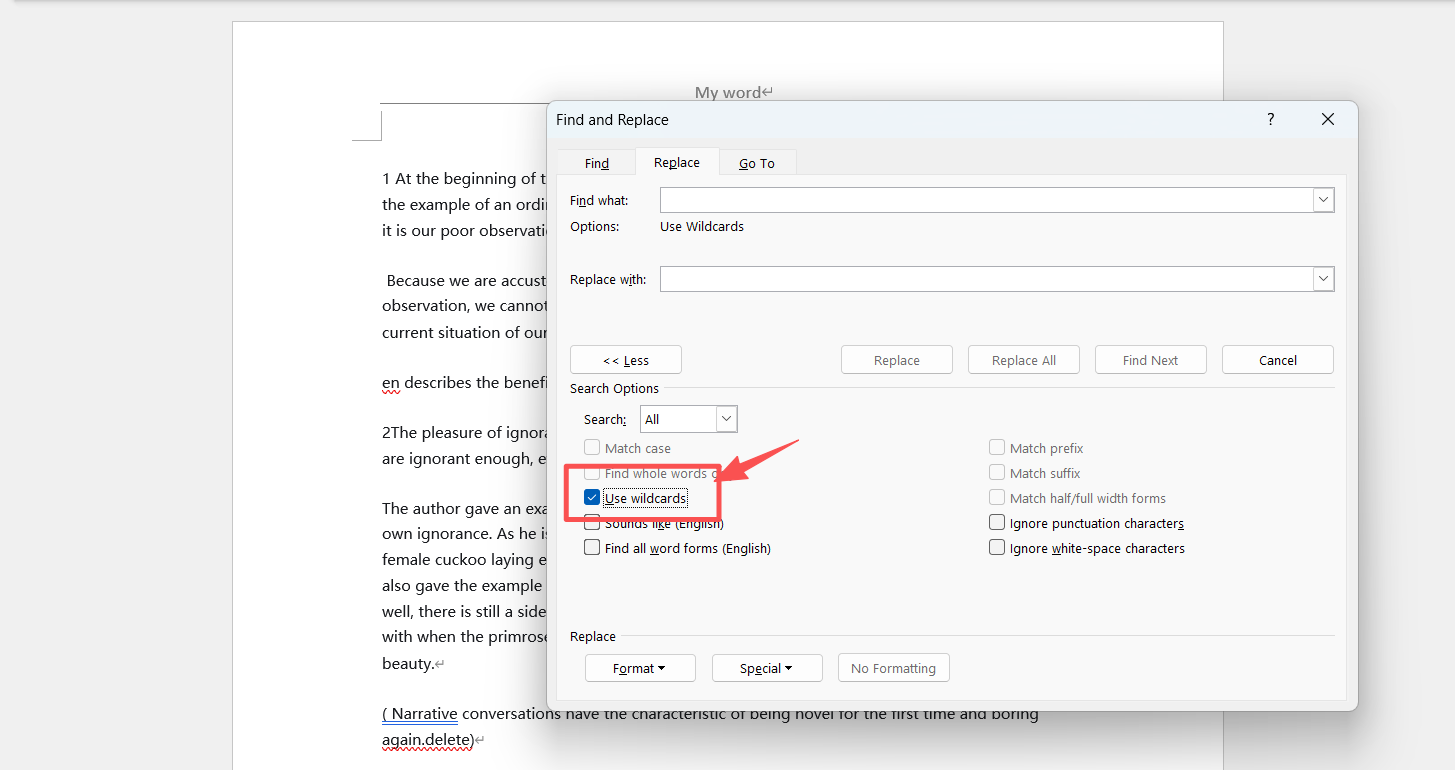Focus the Replace with text field
1455x770 pixels.
coord(986,279)
